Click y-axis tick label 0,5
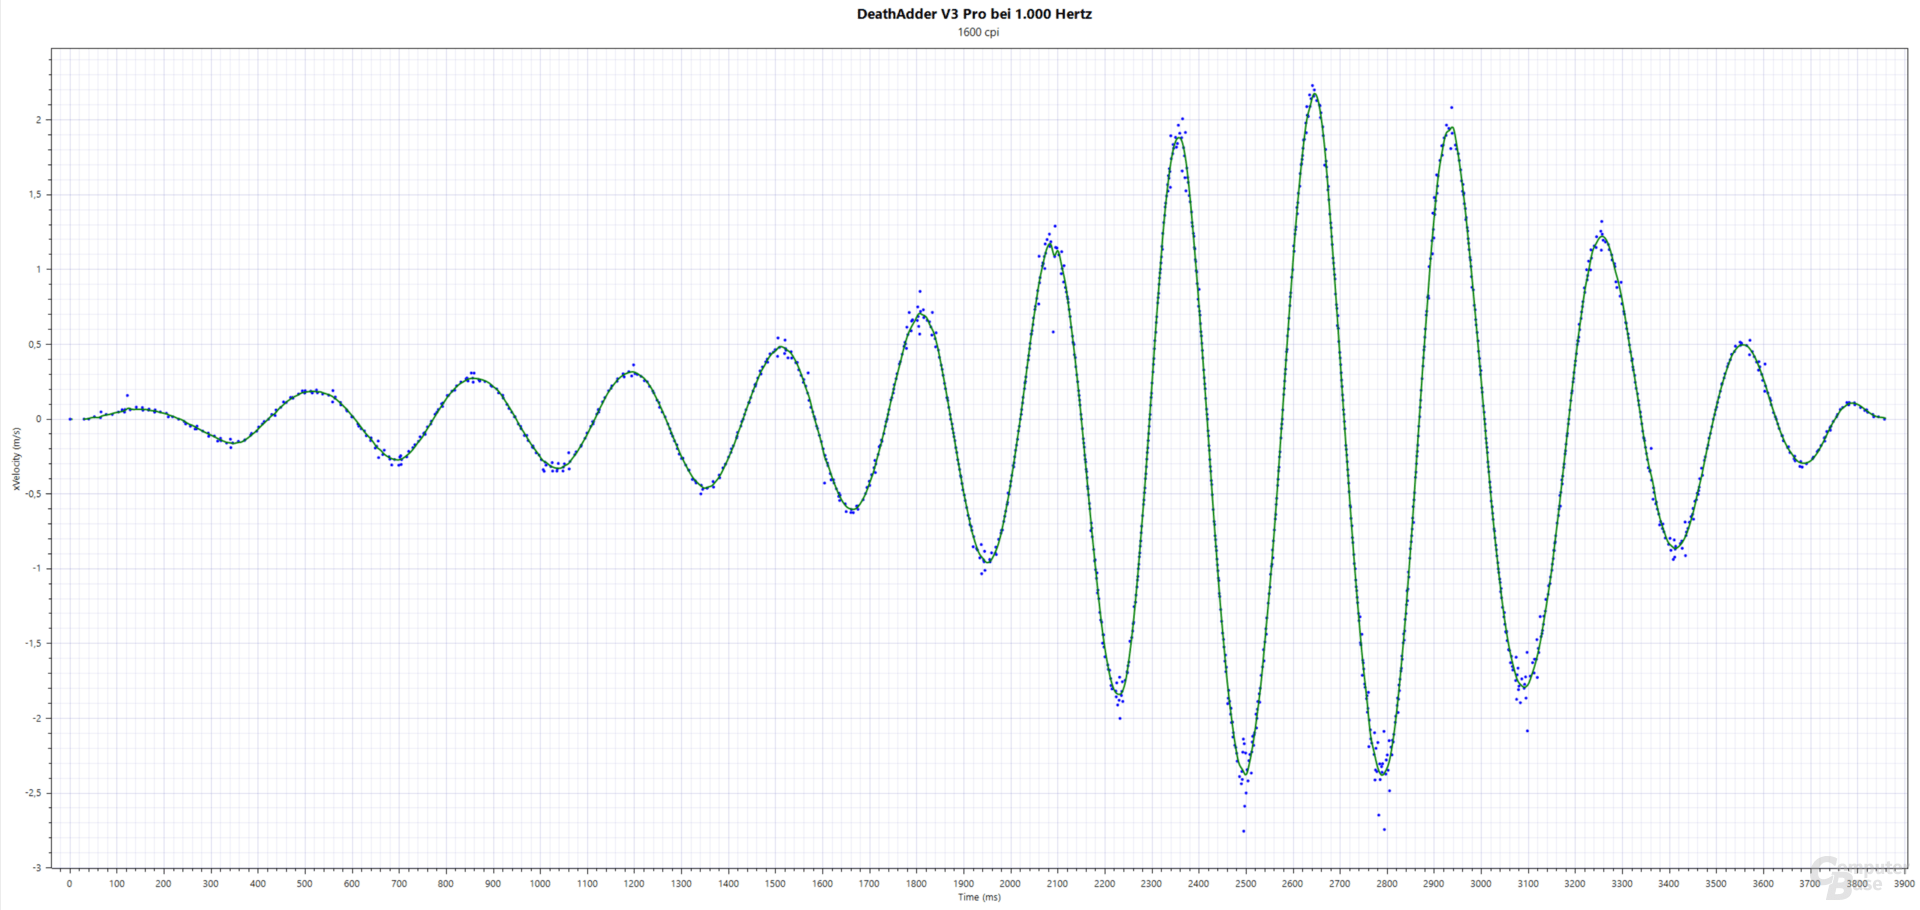Screen dimensions: 1920x910 36,344
